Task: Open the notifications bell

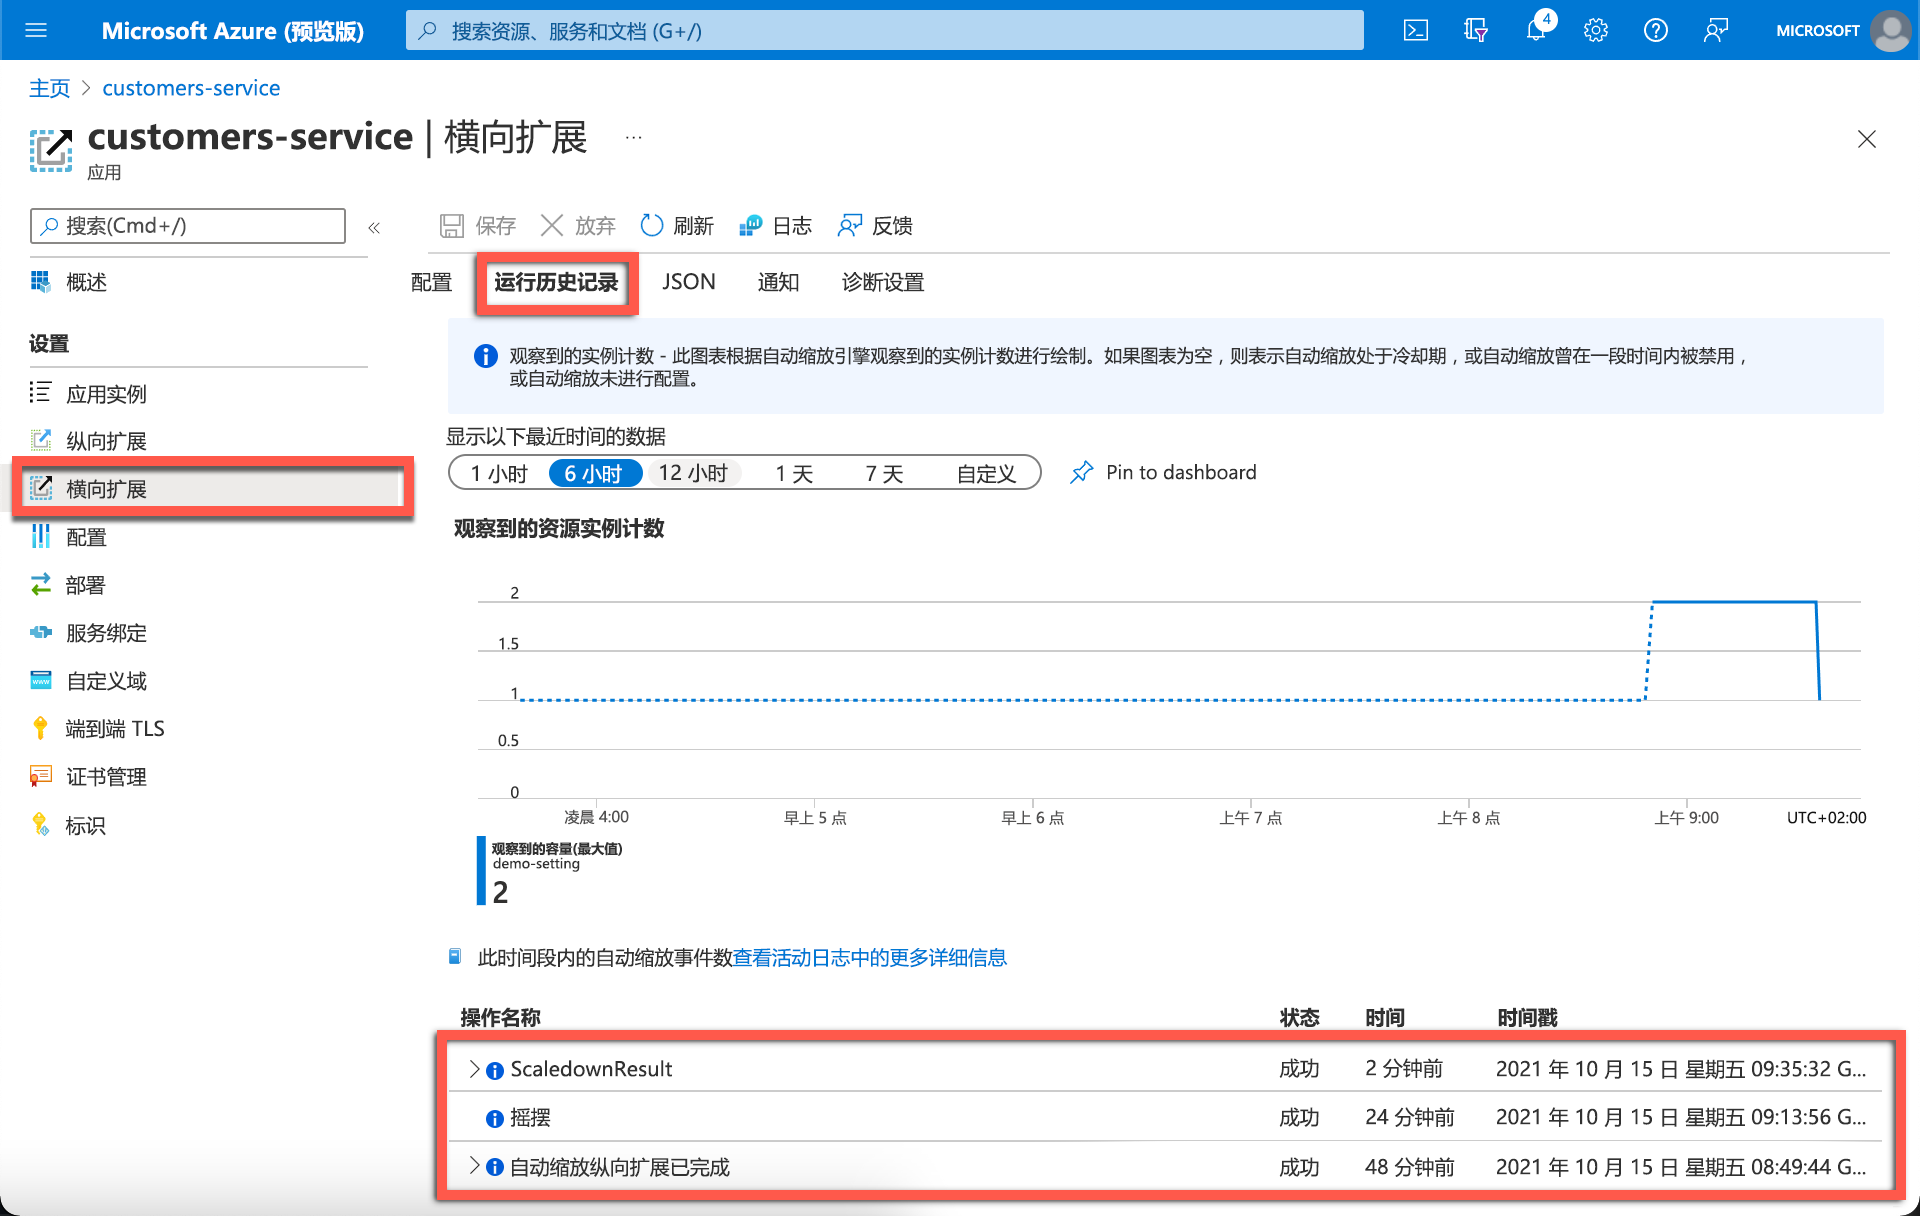Action: (1536, 30)
